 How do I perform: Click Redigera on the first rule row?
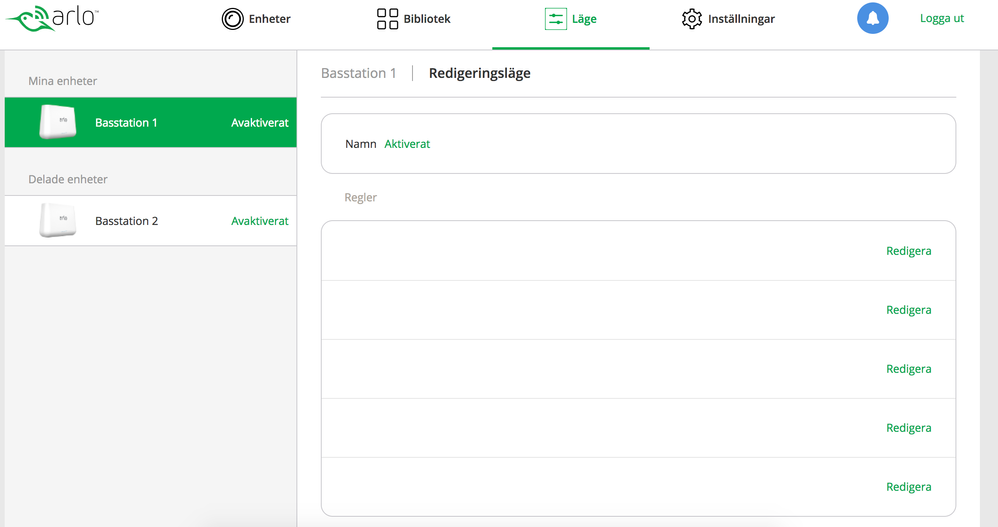coord(908,251)
